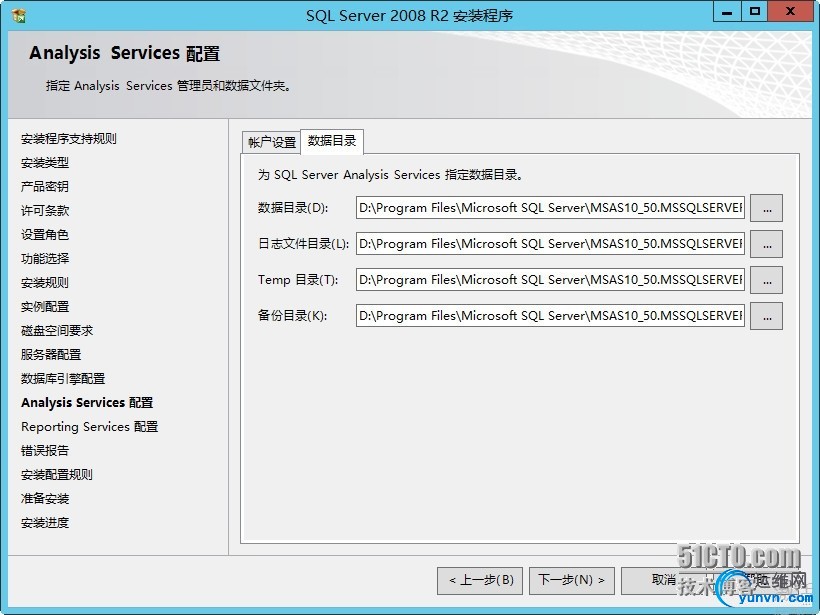820x615 pixels.
Task: Browse for the 数据目录(D) folder
Action: coord(767,208)
